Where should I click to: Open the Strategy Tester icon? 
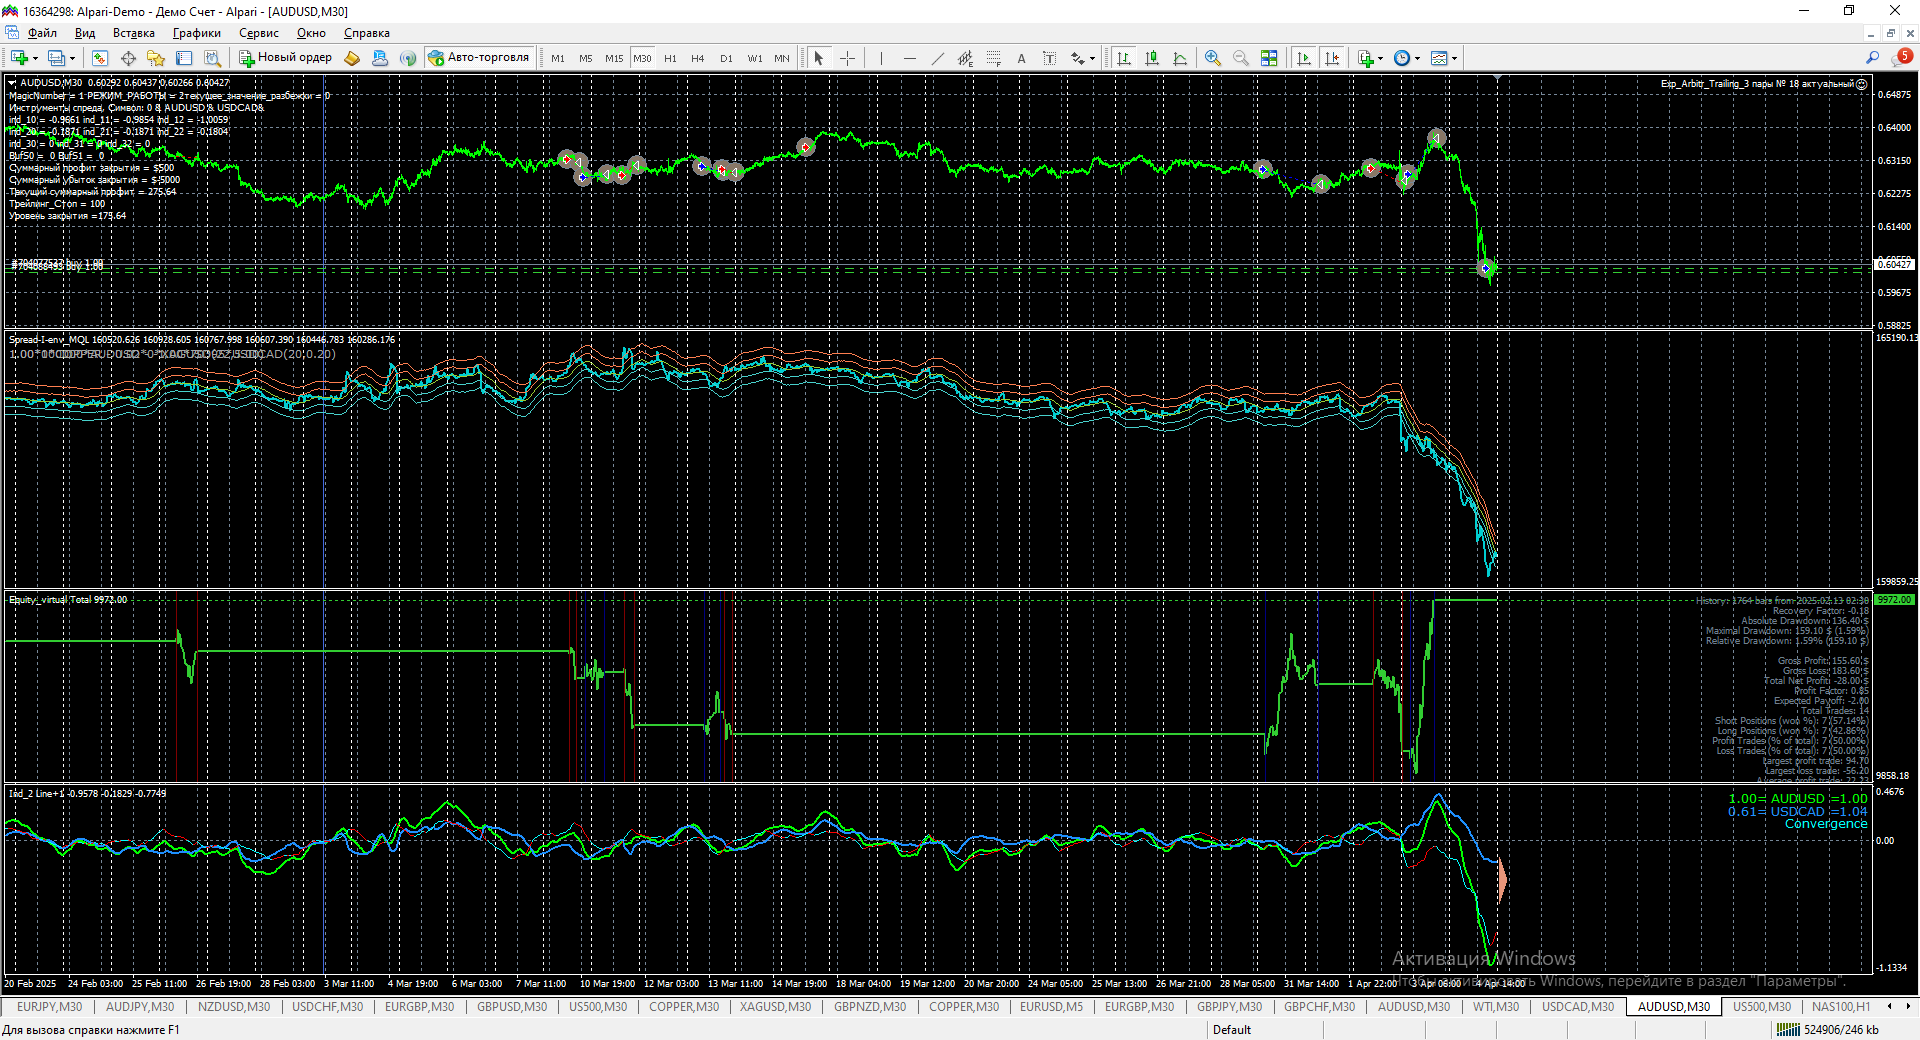(212, 58)
